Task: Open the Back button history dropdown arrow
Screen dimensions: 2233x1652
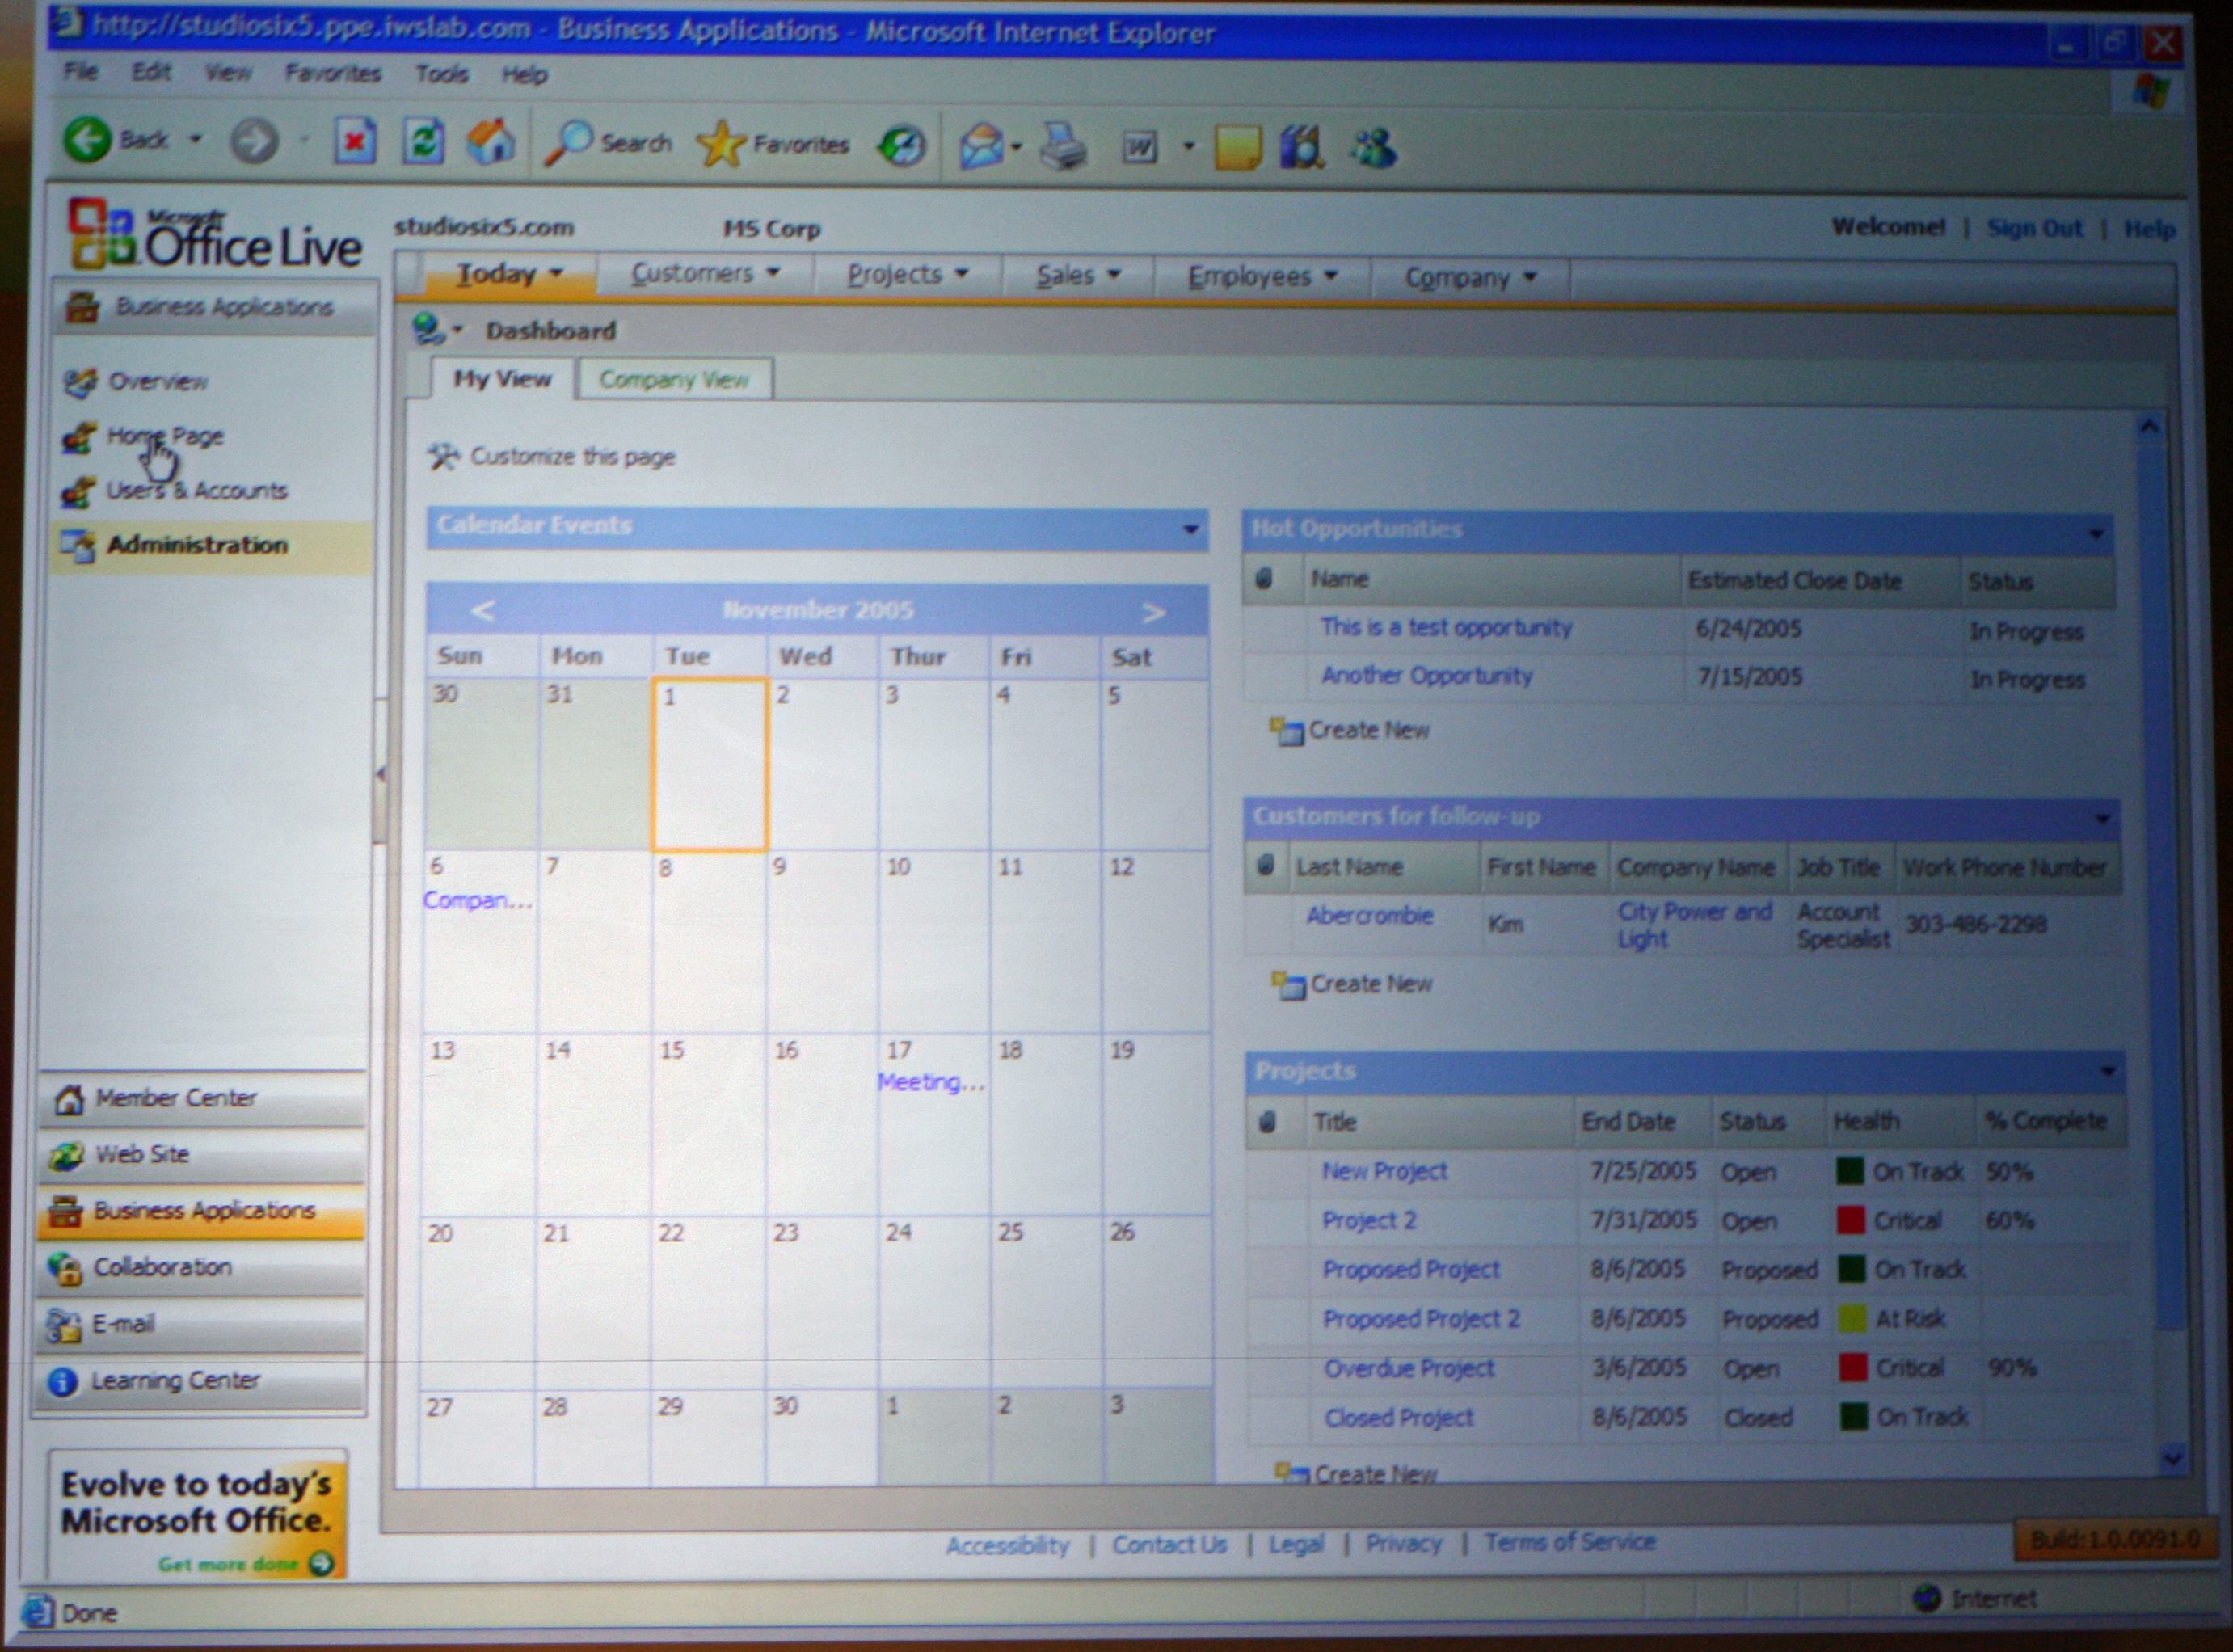Action: coord(196,139)
